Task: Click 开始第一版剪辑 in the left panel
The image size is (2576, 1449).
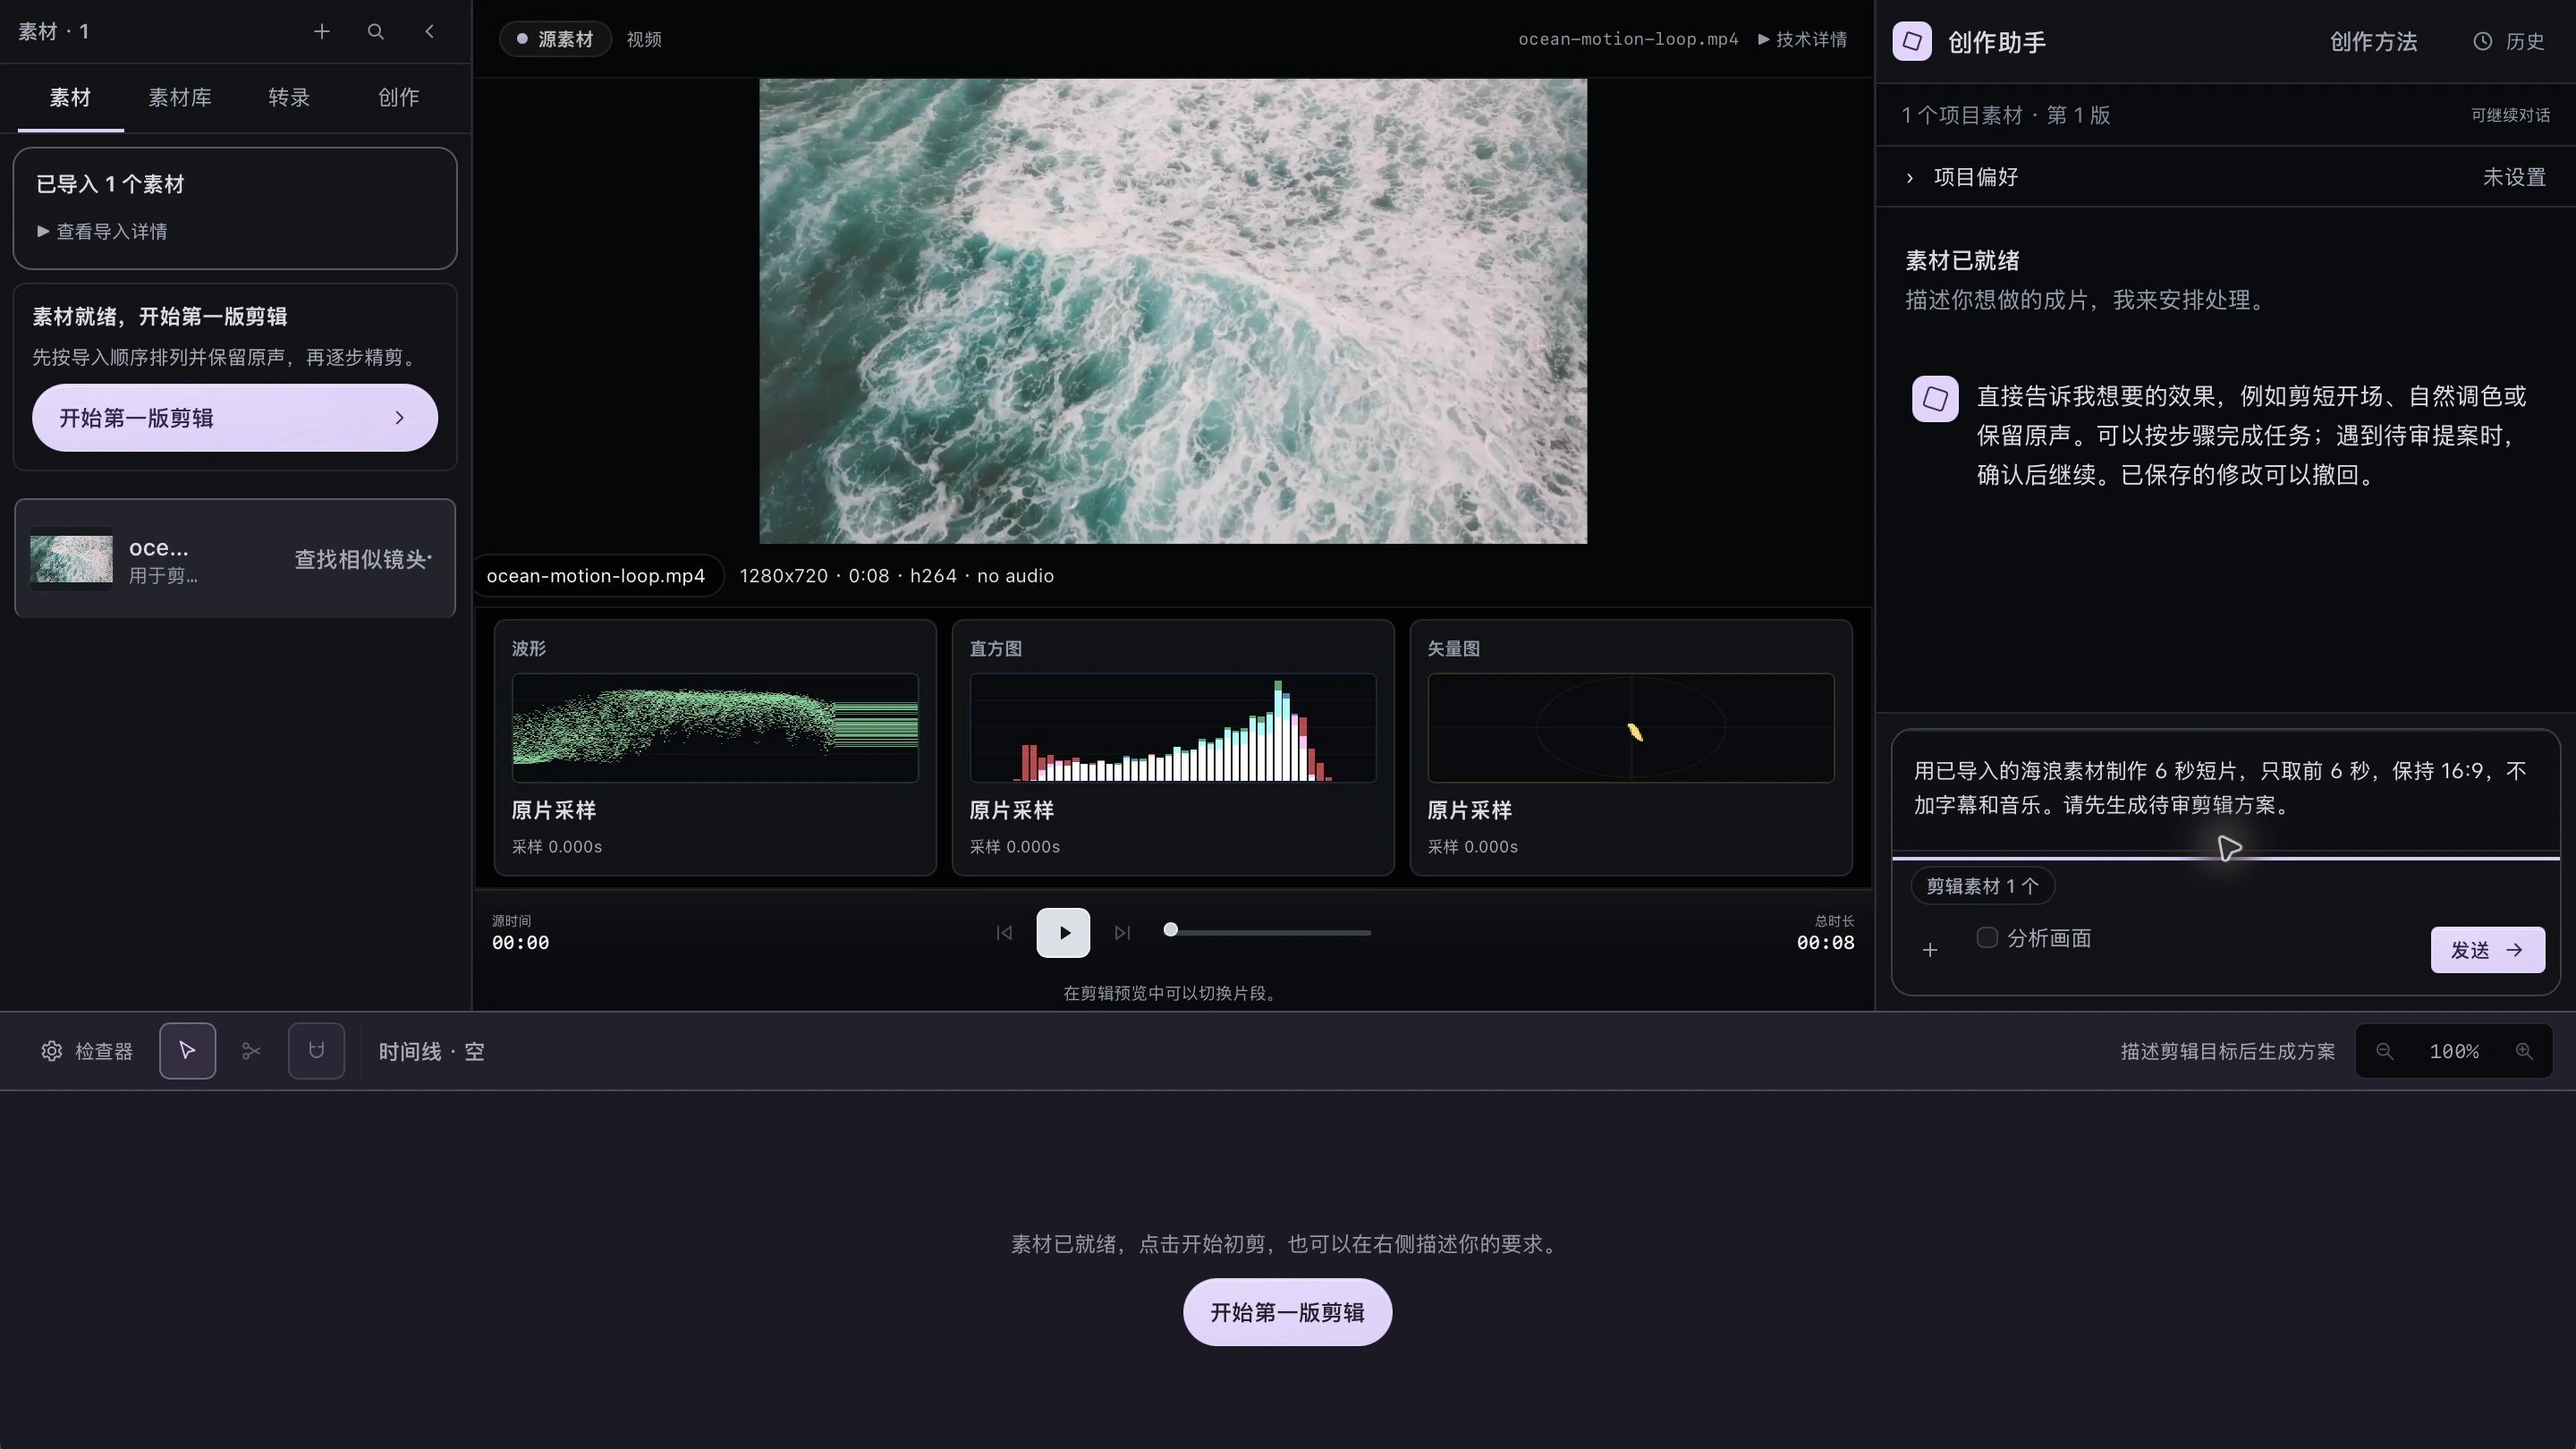Action: pyautogui.click(x=235, y=418)
